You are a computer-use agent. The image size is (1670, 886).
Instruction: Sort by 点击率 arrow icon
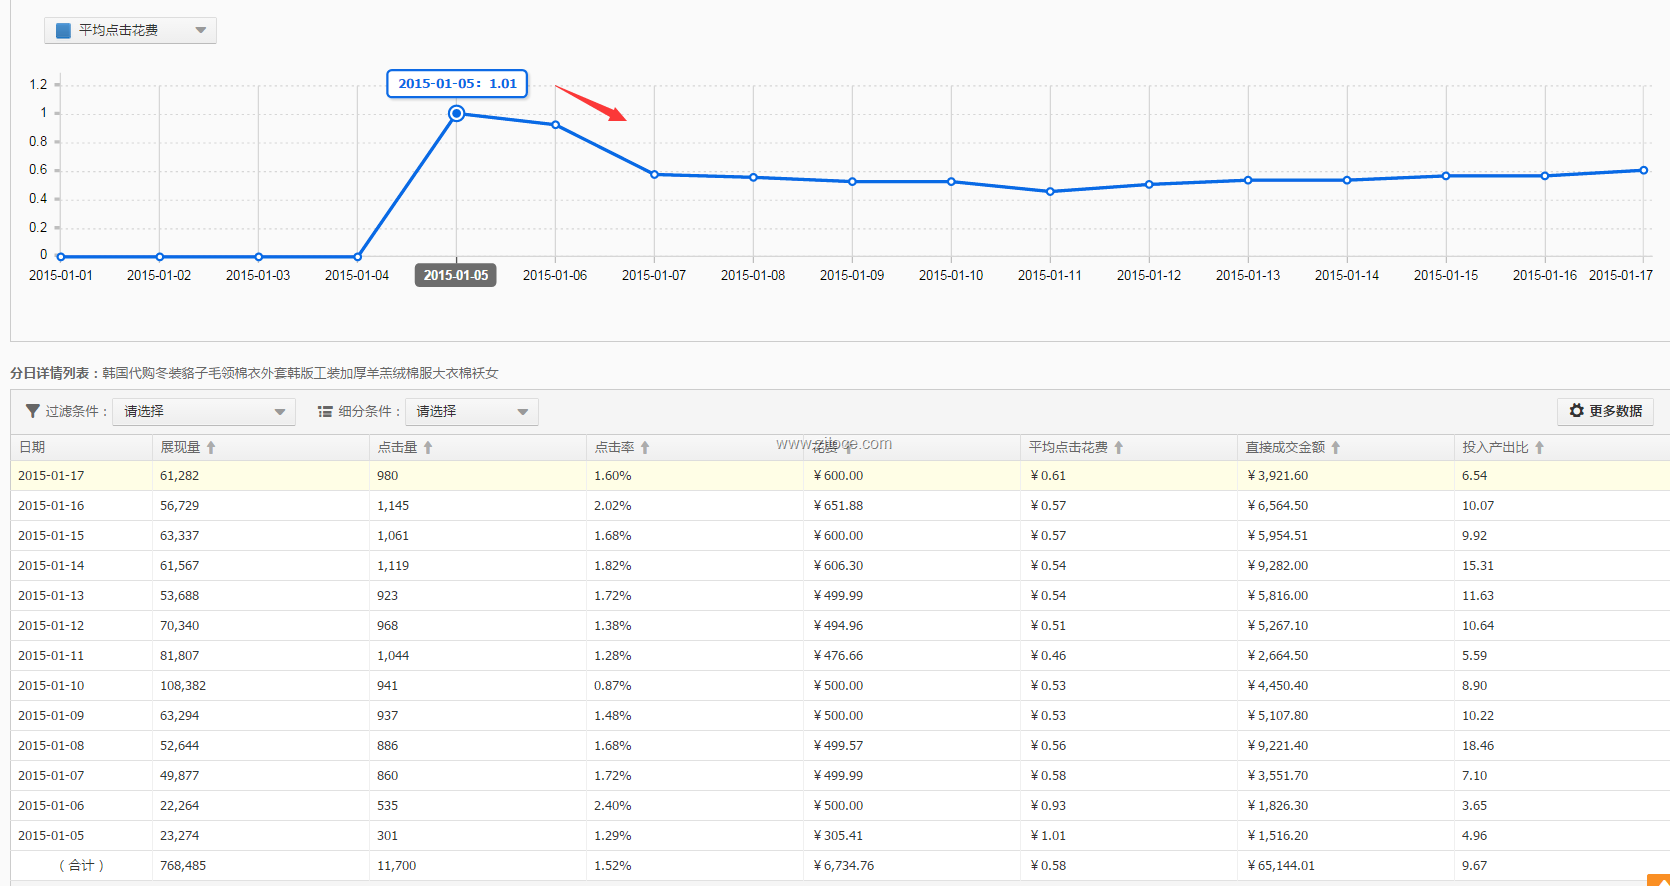click(x=645, y=448)
